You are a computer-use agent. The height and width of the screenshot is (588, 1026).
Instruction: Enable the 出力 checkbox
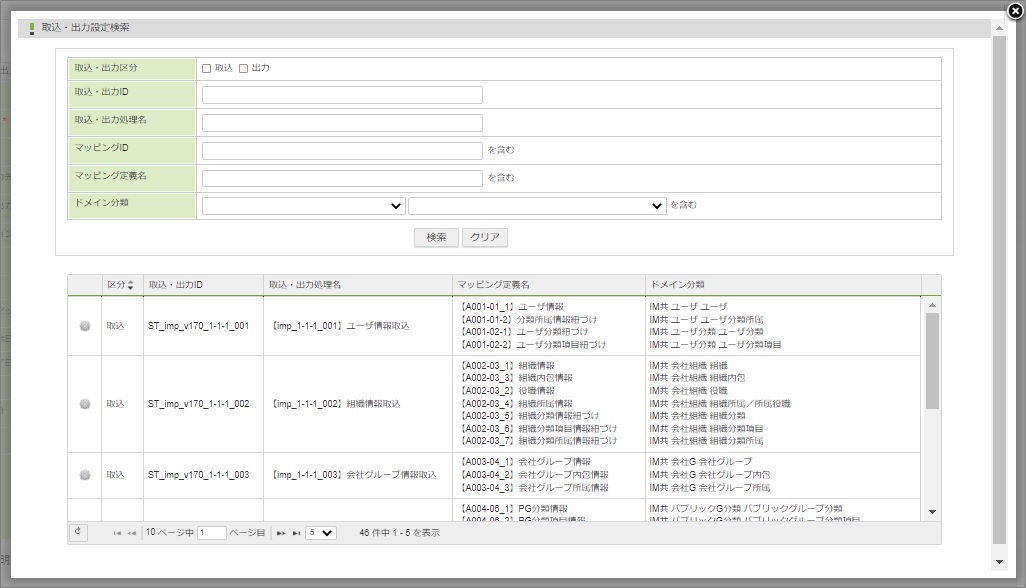point(243,69)
